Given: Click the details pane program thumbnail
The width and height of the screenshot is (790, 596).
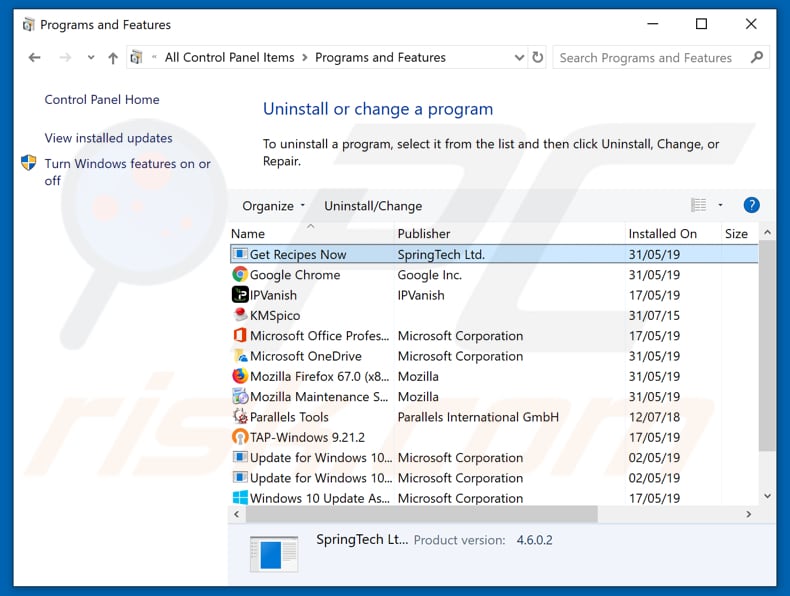Looking at the screenshot, I should [x=274, y=554].
